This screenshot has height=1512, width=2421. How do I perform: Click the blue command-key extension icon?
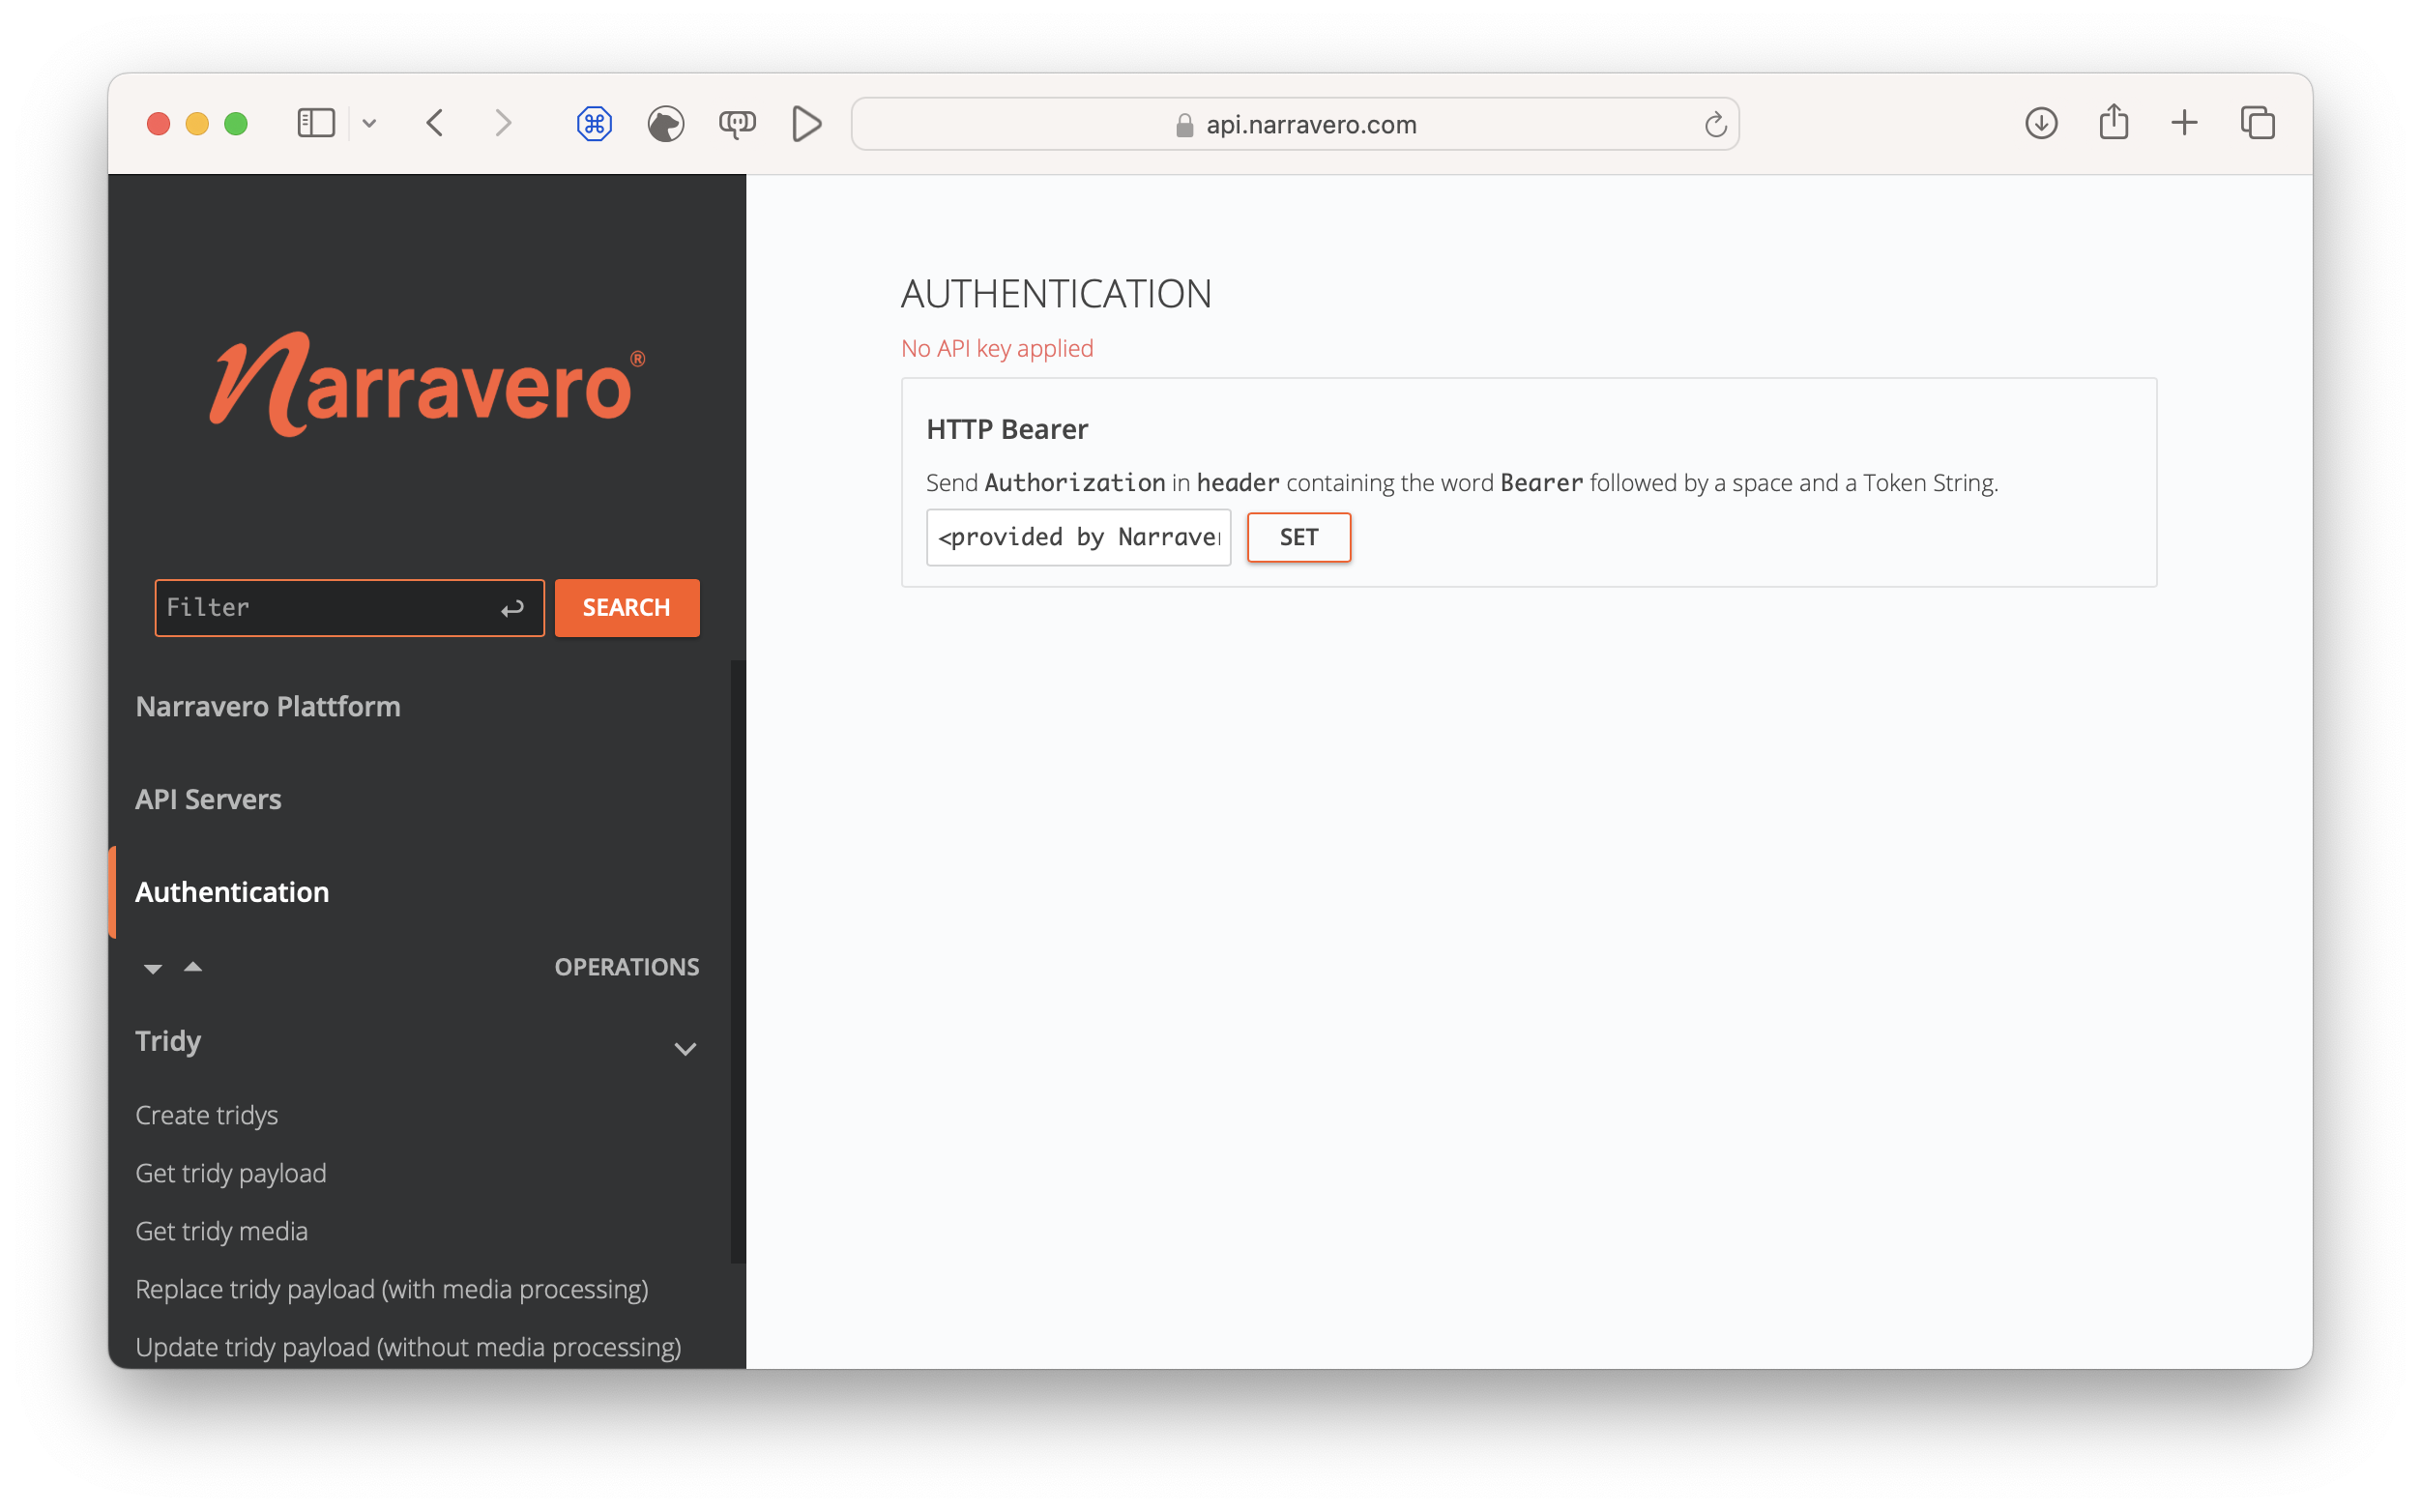(x=594, y=123)
